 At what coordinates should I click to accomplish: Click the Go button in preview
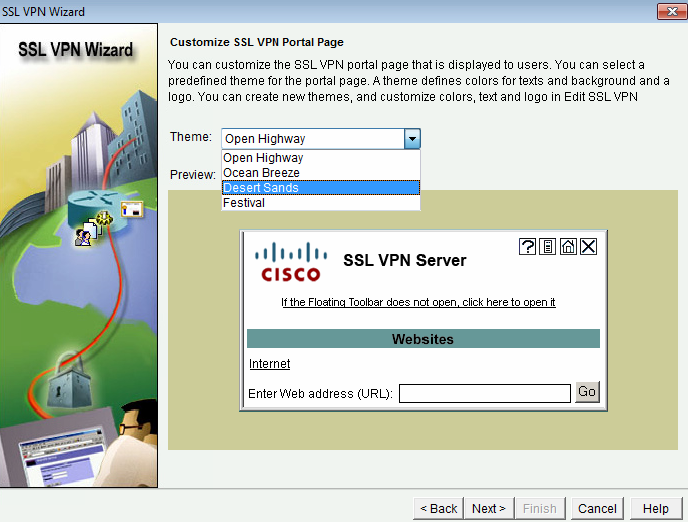[x=587, y=392]
